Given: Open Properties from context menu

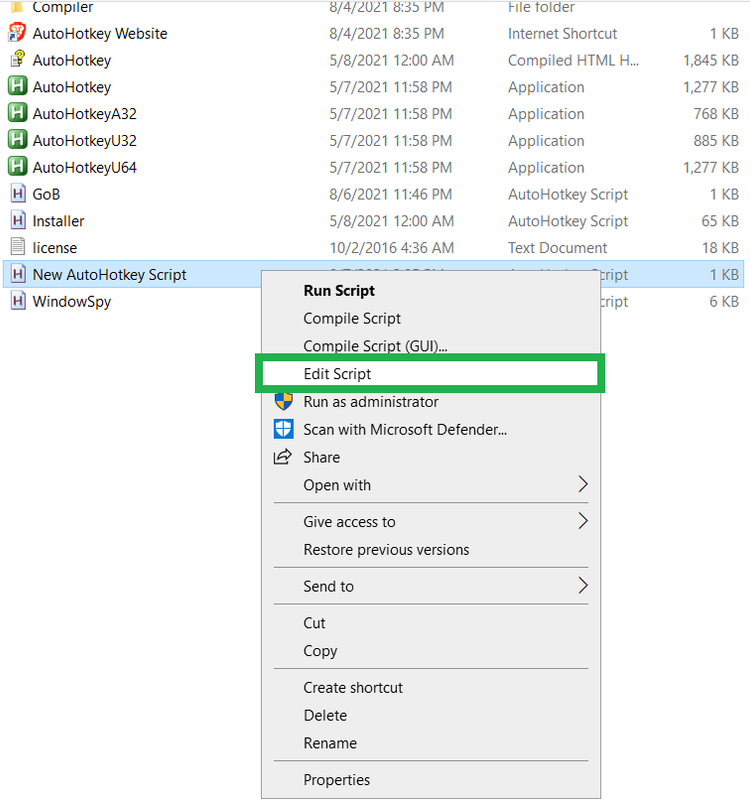Looking at the screenshot, I should [x=337, y=780].
